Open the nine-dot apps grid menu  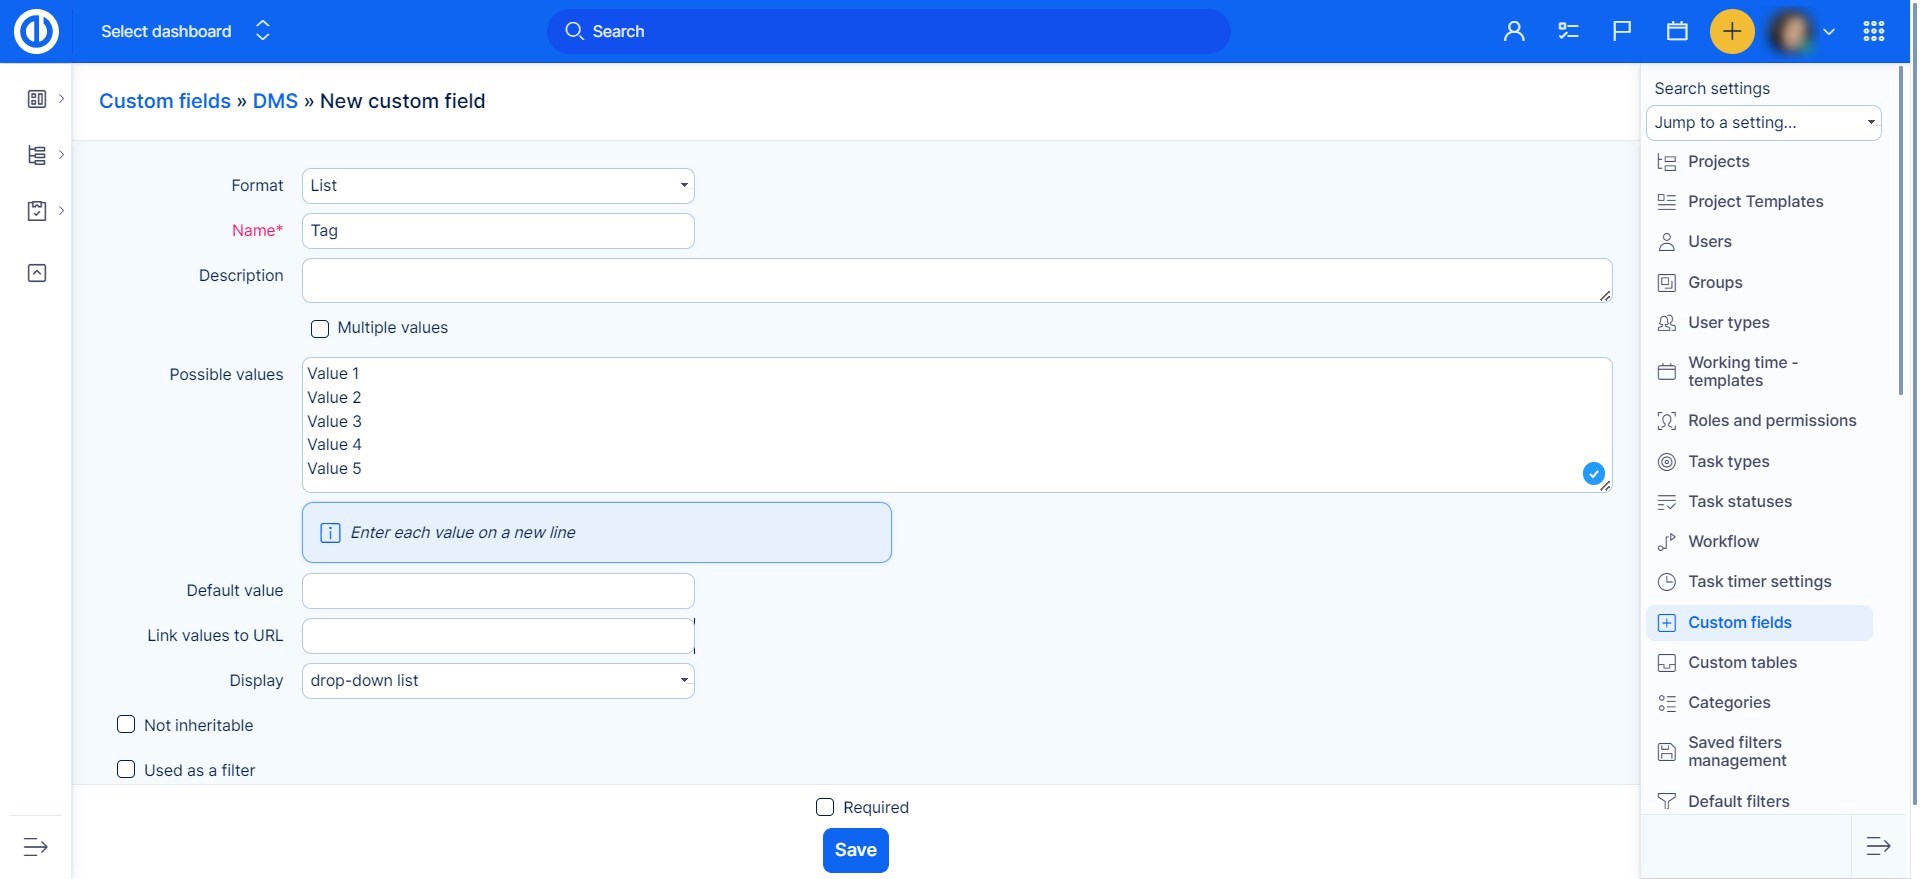coord(1874,32)
